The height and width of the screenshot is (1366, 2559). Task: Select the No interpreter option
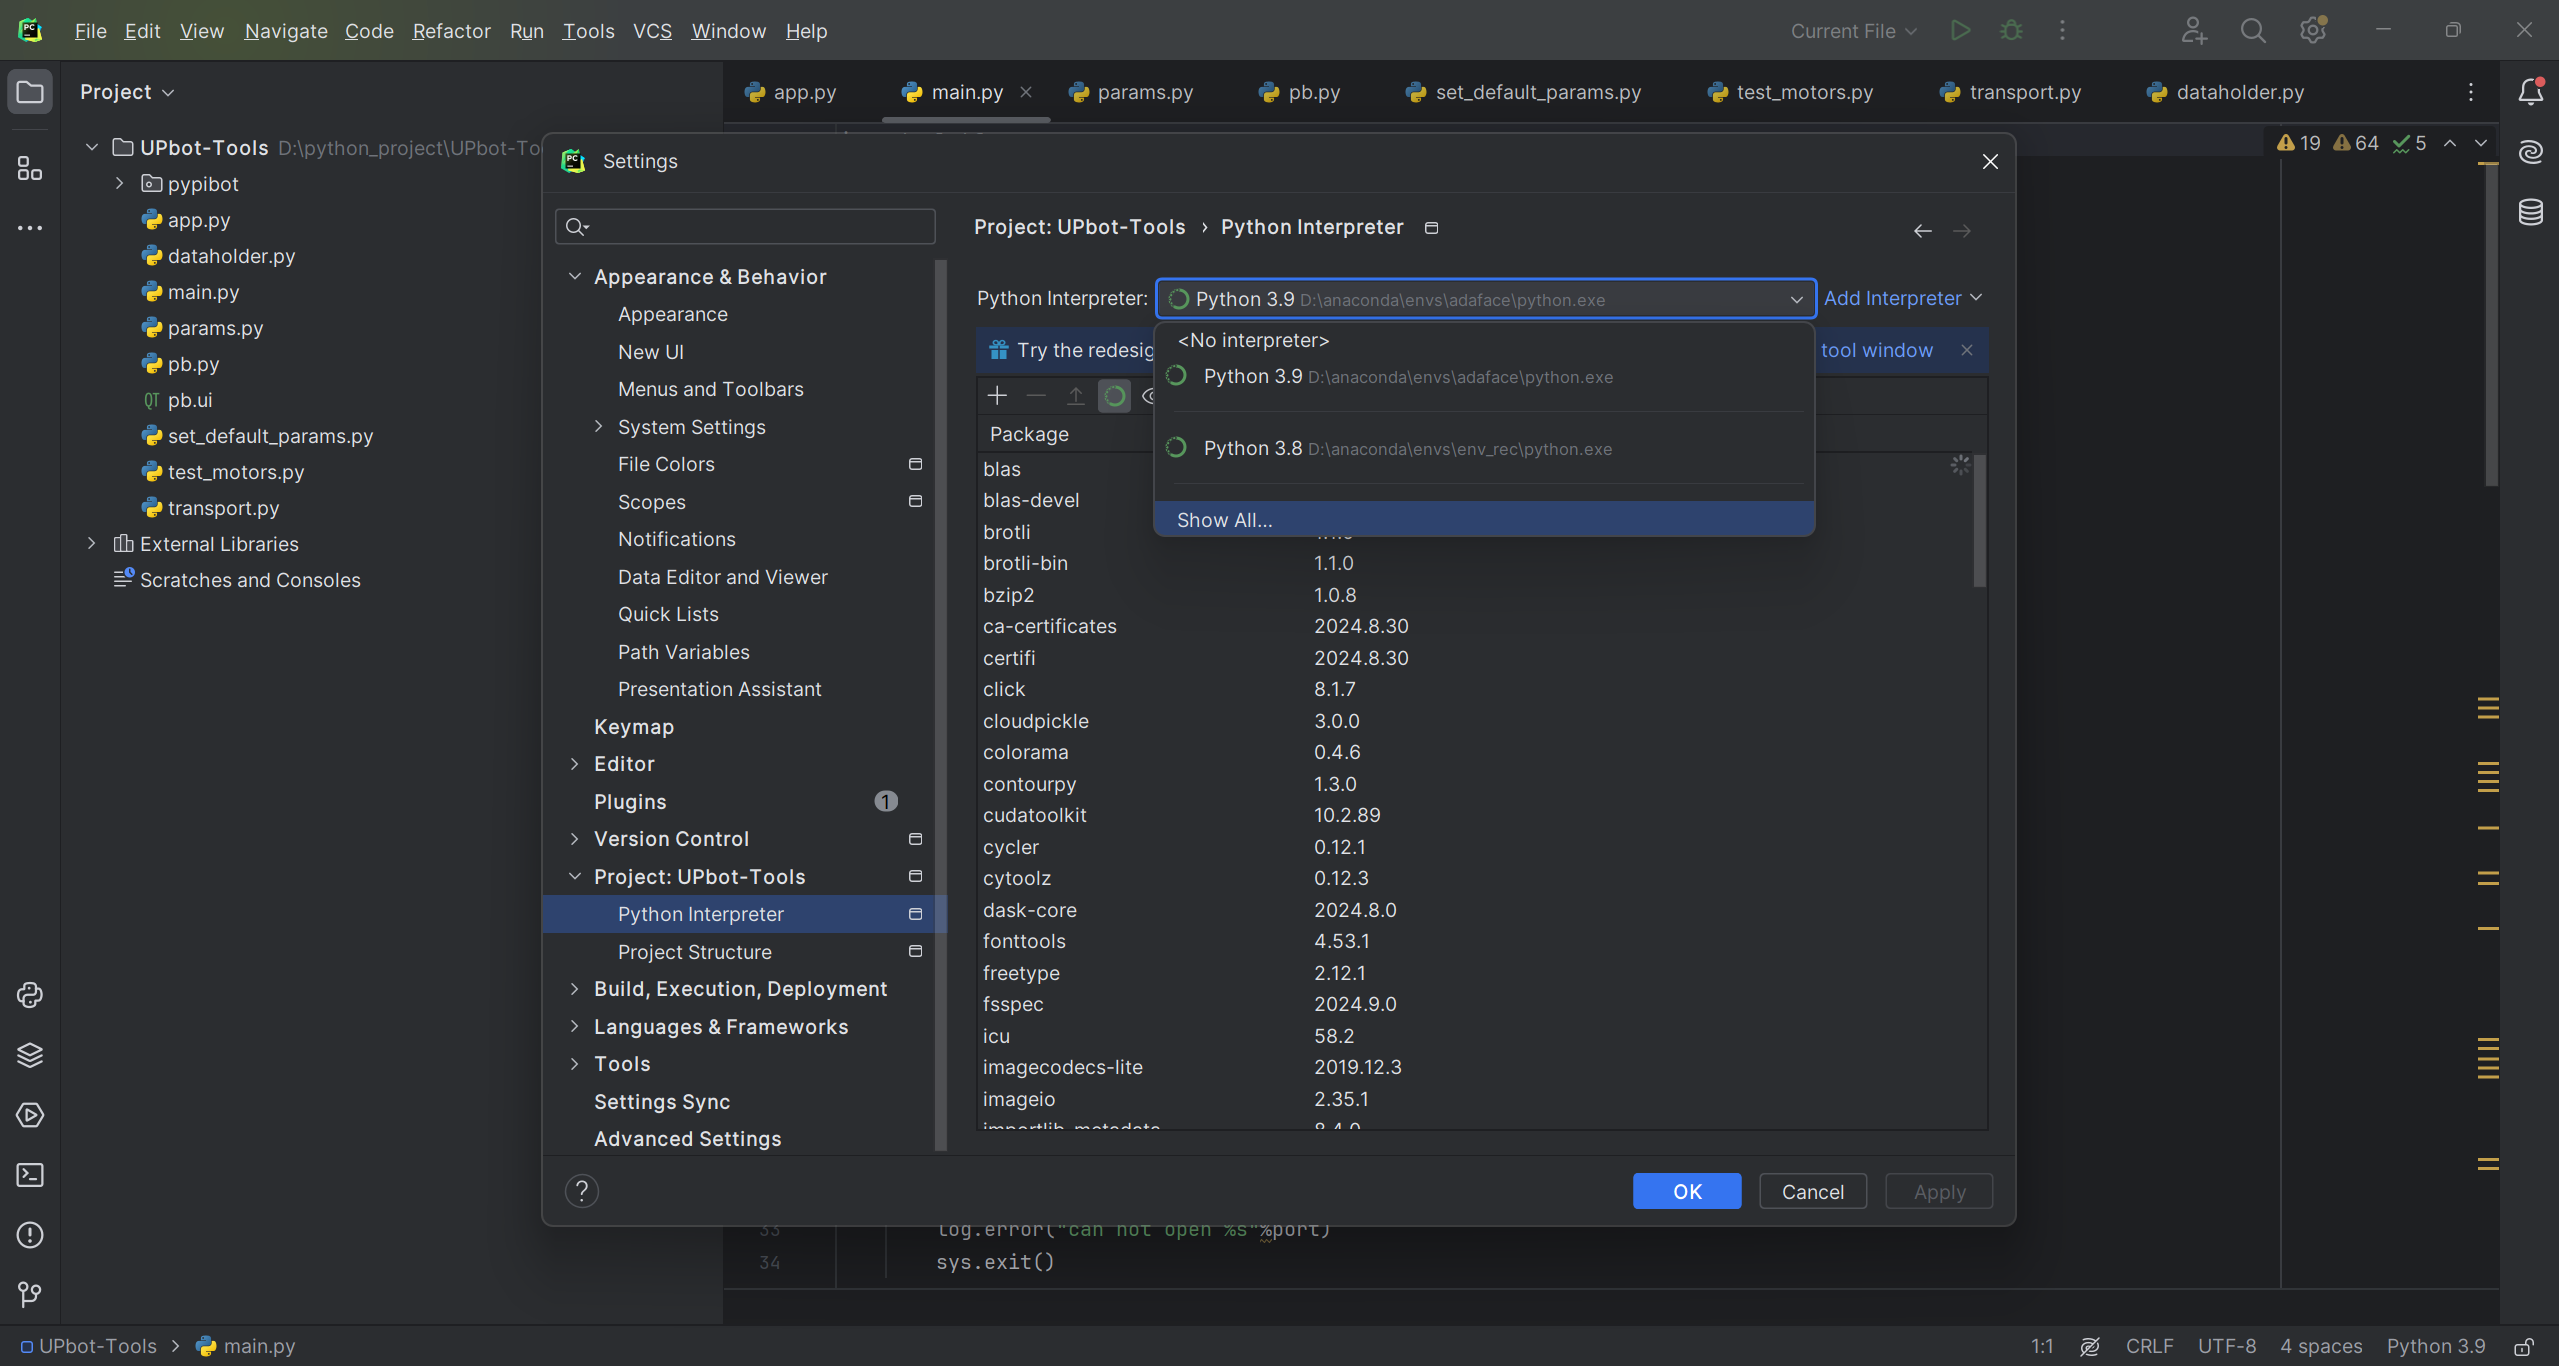click(1252, 339)
